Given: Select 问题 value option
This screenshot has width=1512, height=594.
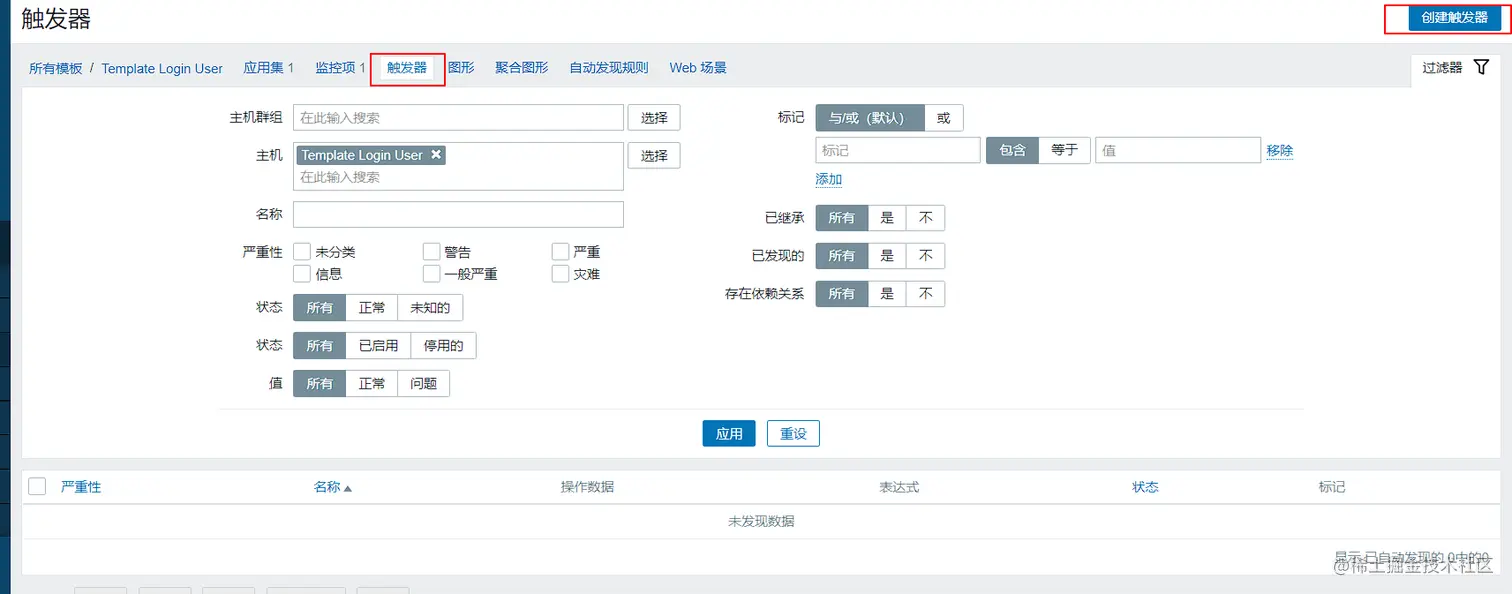Looking at the screenshot, I should 424,384.
